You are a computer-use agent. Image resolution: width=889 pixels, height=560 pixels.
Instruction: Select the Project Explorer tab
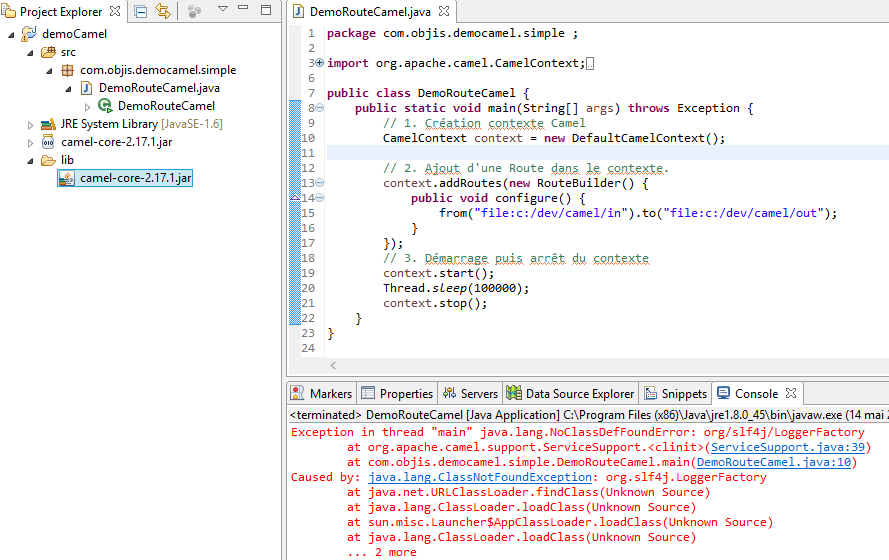(x=61, y=11)
